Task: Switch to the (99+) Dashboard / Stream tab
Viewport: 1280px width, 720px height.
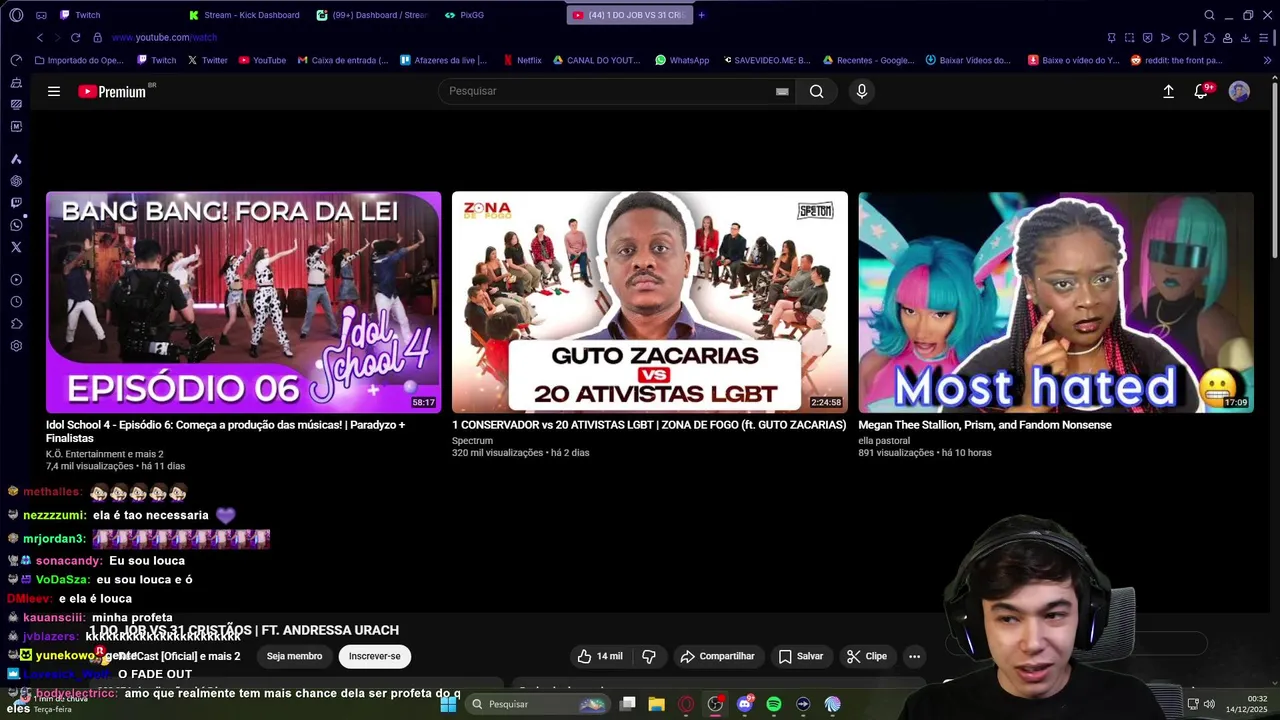Action: (x=372, y=15)
